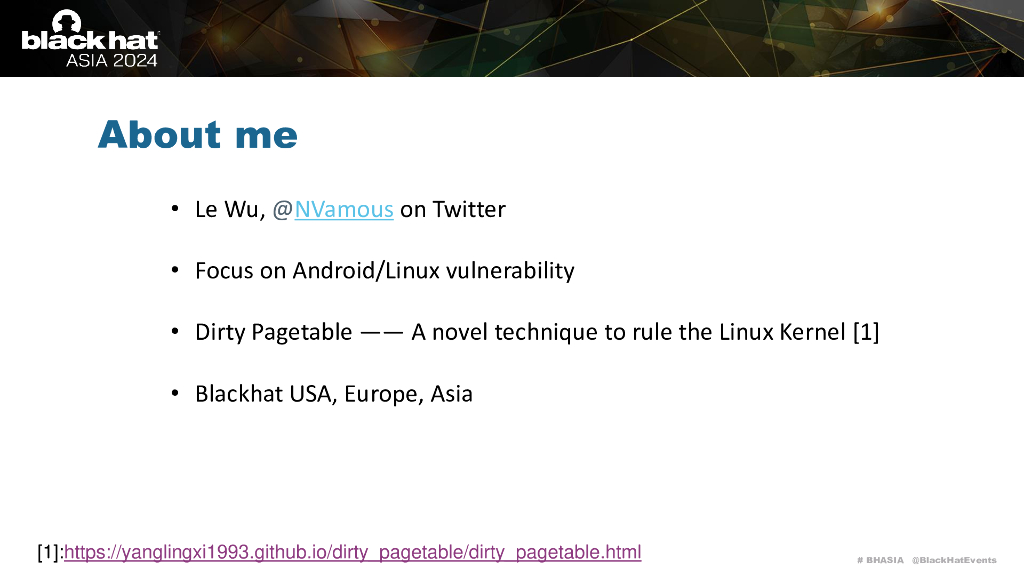The height and width of the screenshot is (576, 1024).
Task: Click the Focus on Android/Linux vulnerability line
Action: point(384,271)
